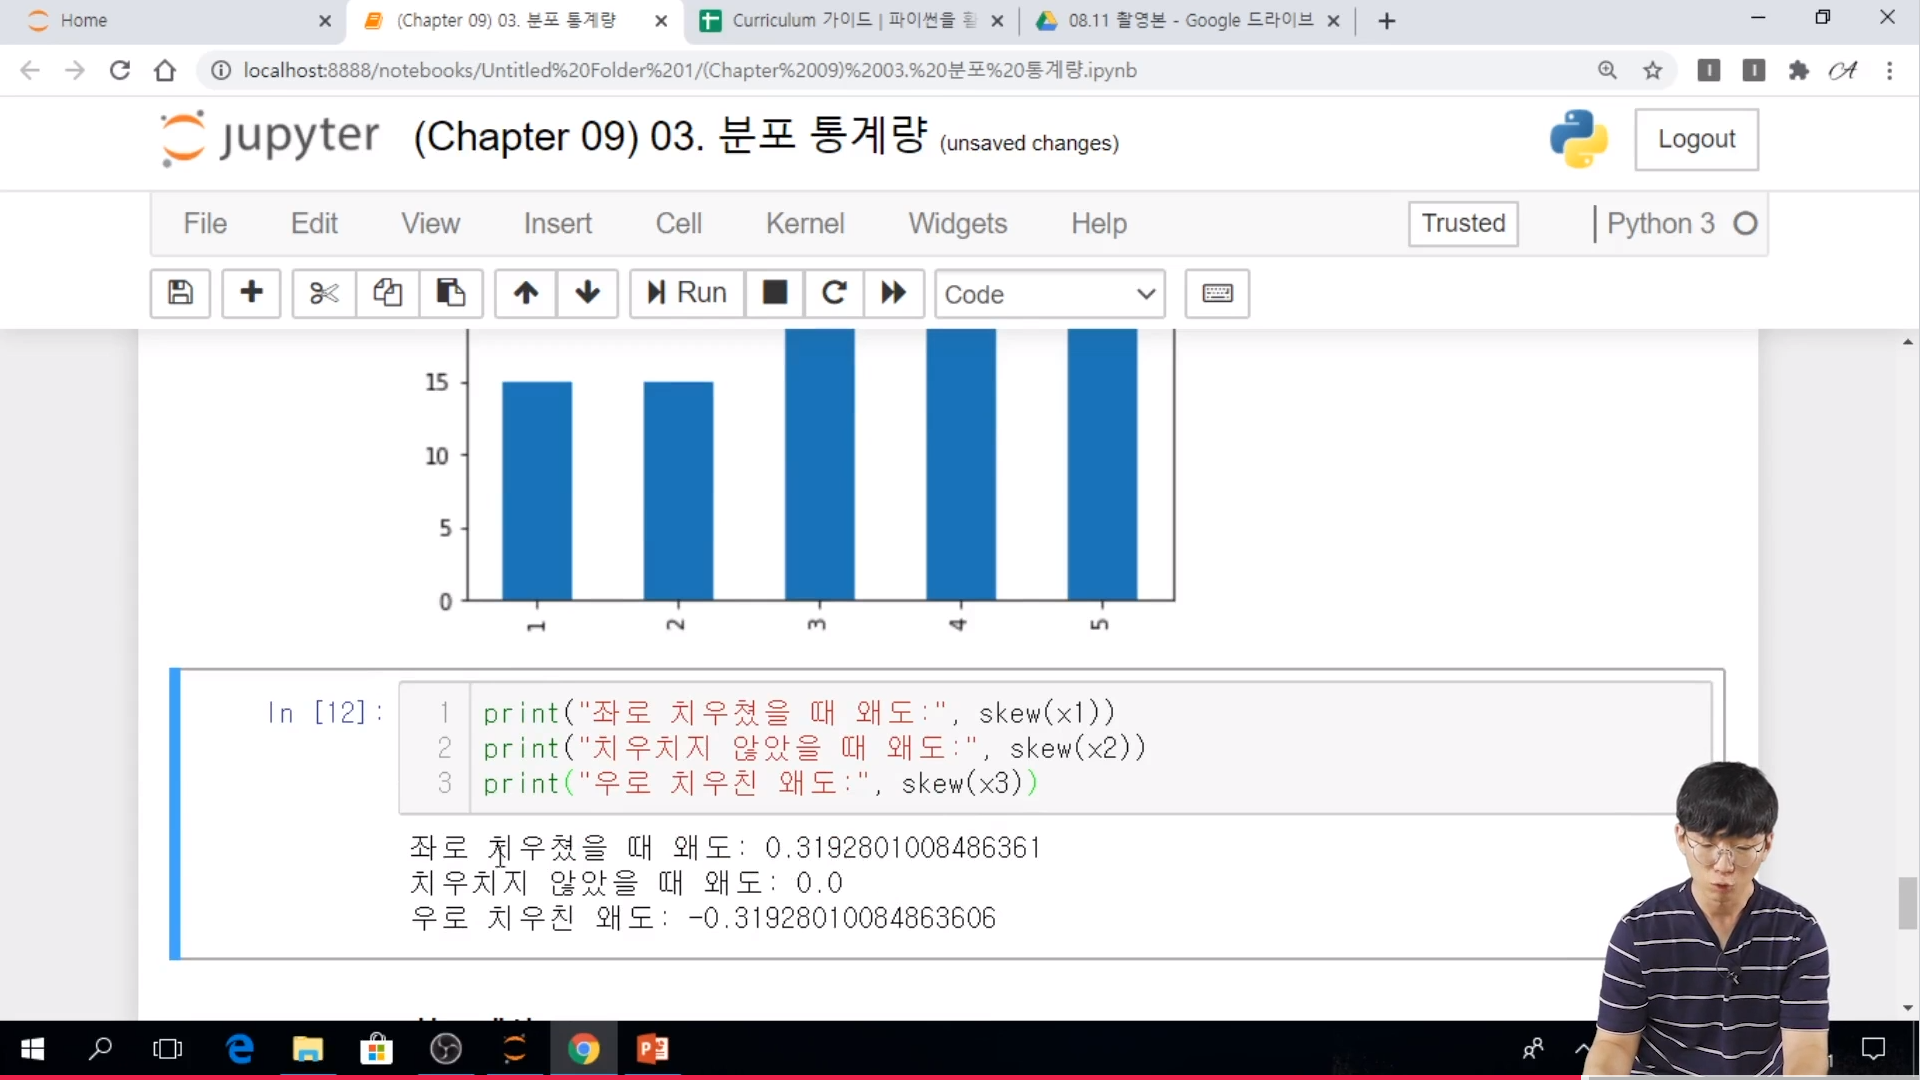Restart kernel circular arrow icon
The height and width of the screenshot is (1080, 1920).
click(834, 293)
